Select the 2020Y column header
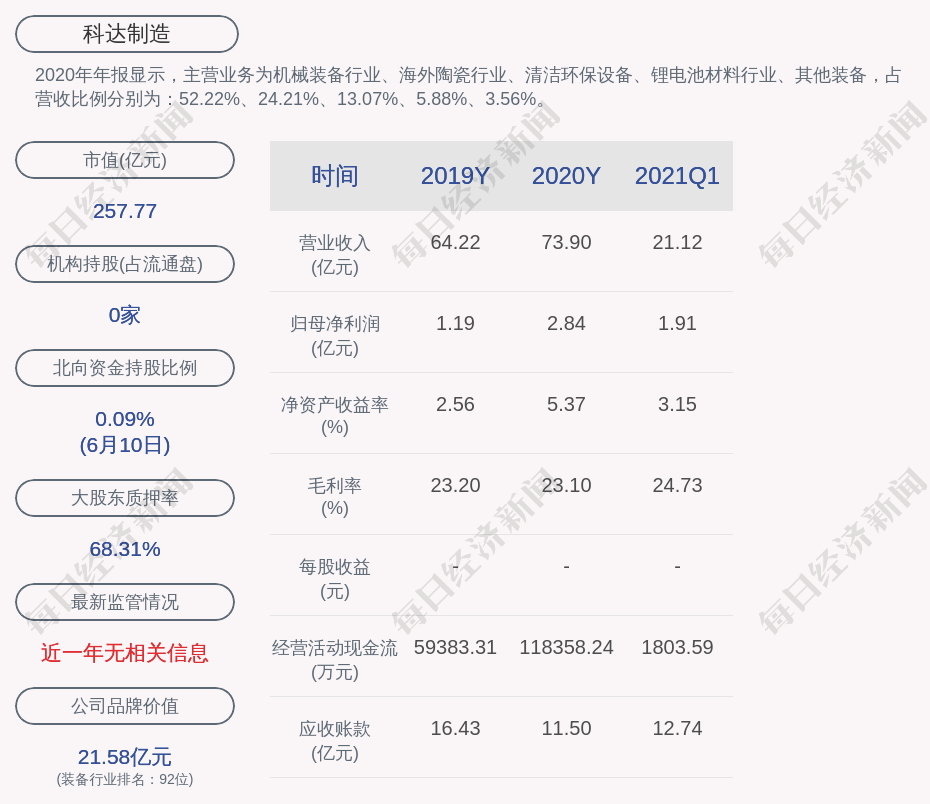930x804 pixels. pyautogui.click(x=566, y=176)
